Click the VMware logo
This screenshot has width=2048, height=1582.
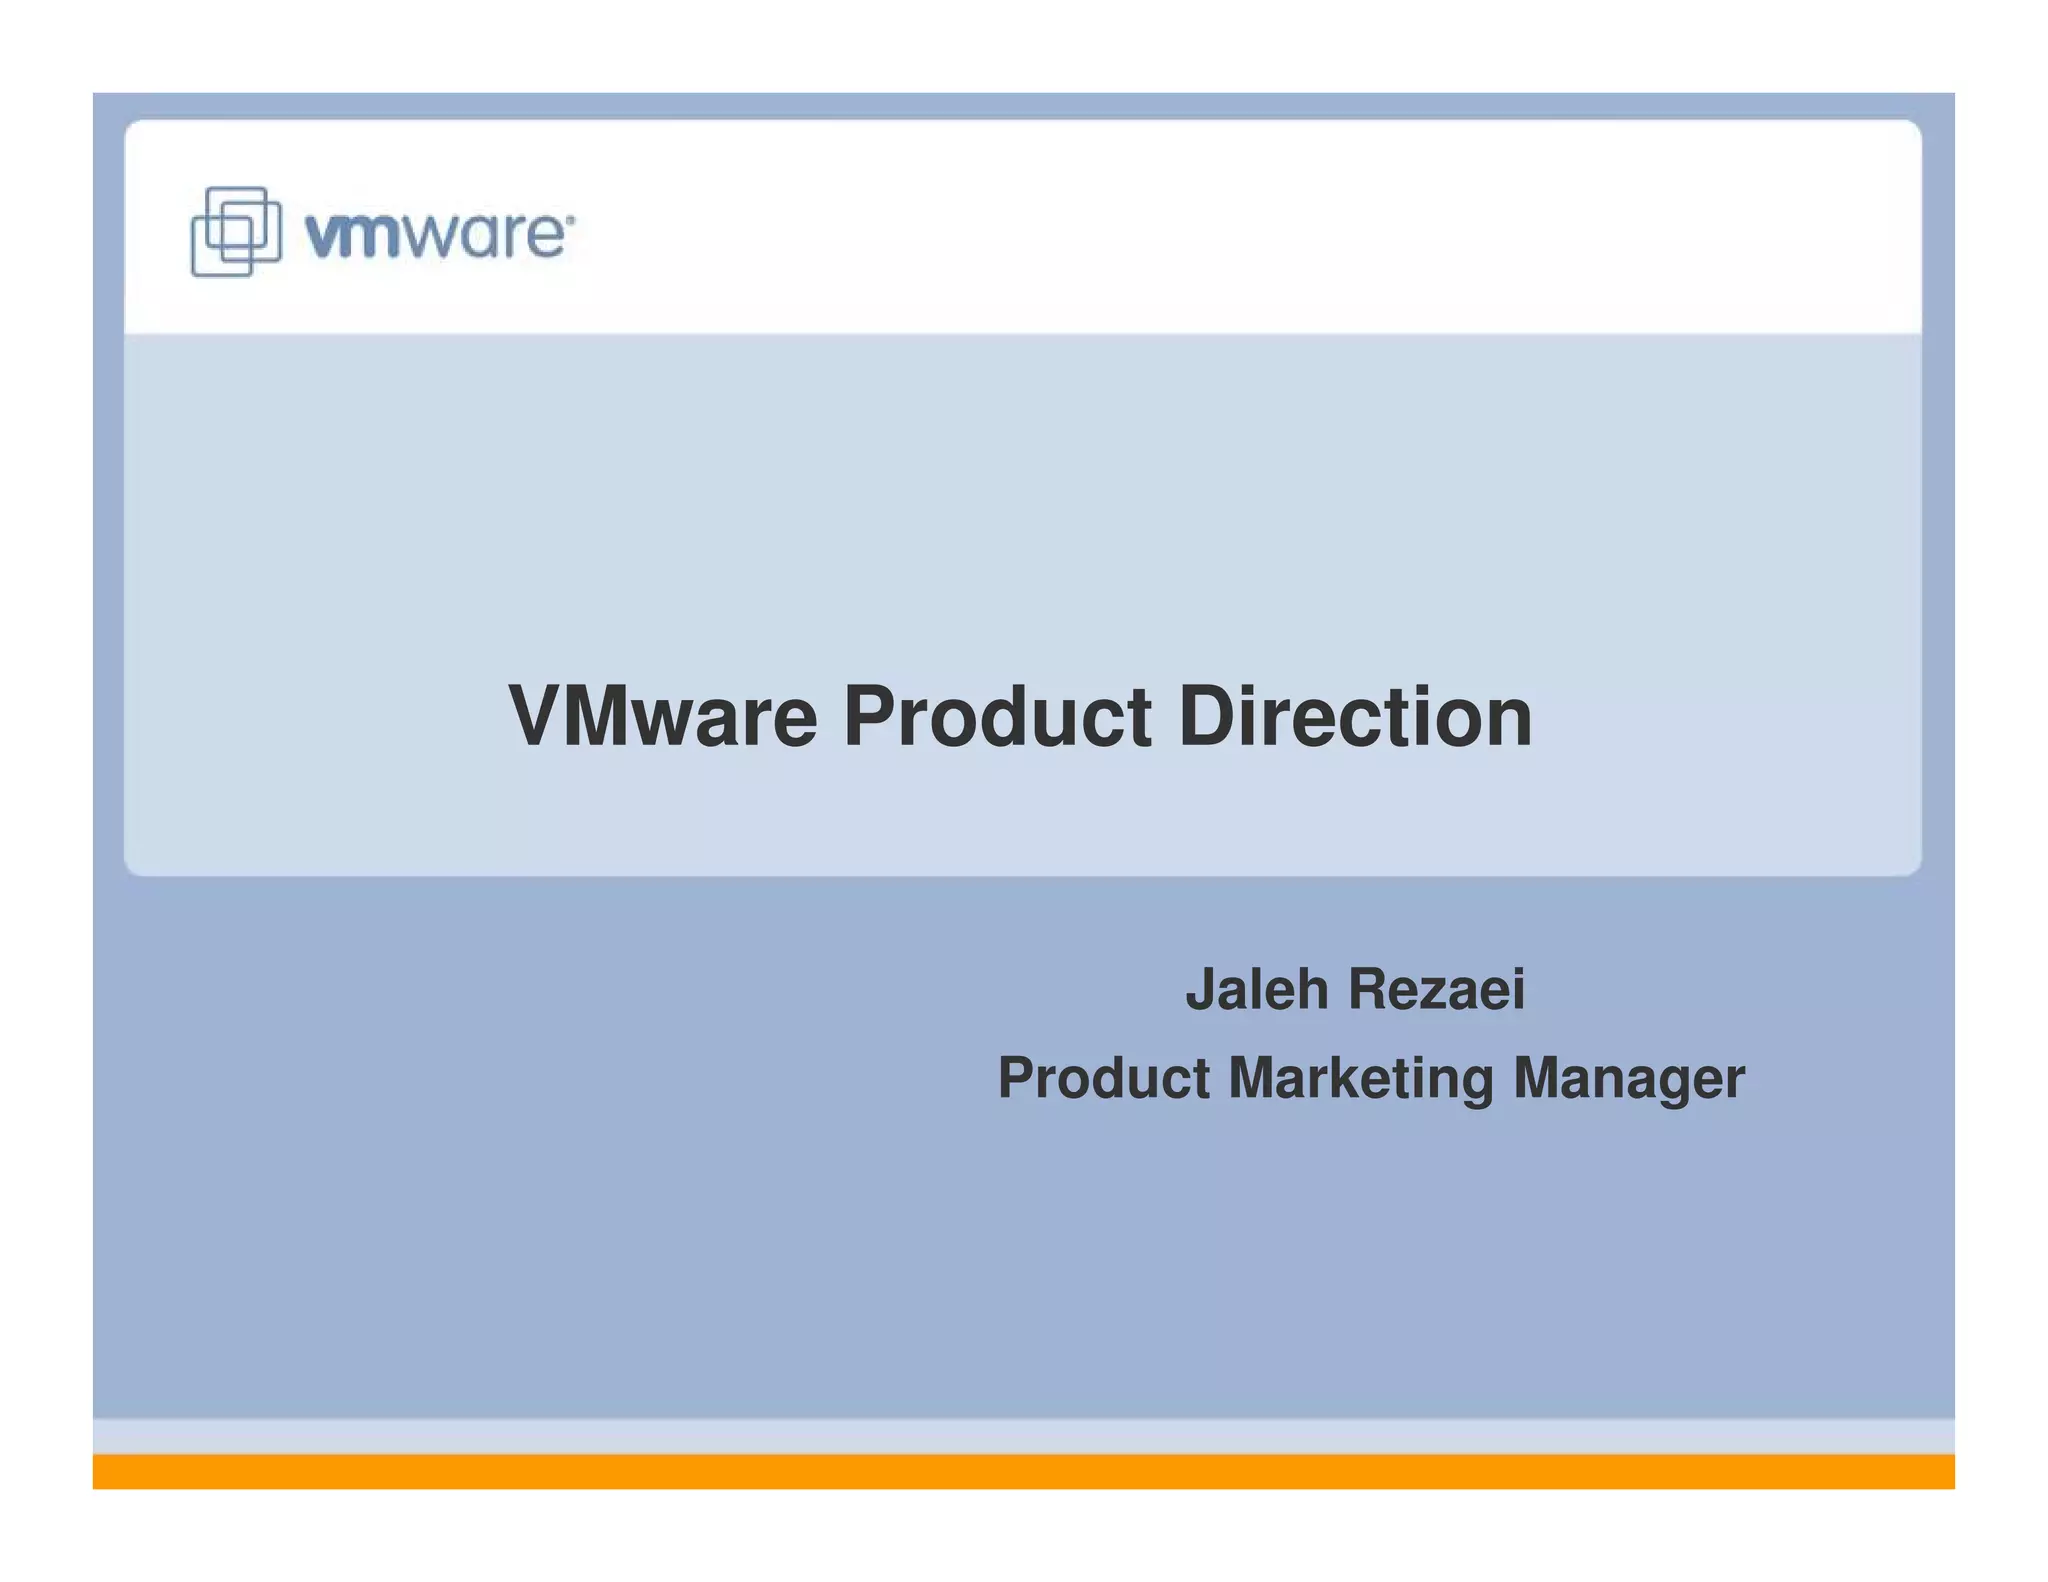383,231
